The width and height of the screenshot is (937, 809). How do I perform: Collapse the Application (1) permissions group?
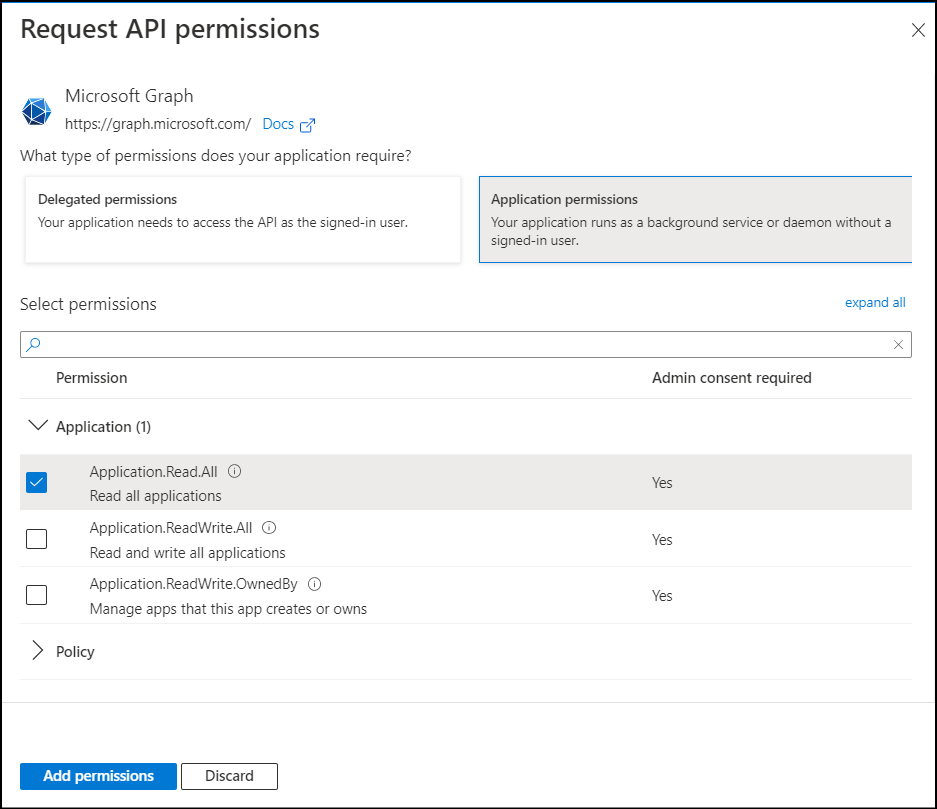coord(38,425)
